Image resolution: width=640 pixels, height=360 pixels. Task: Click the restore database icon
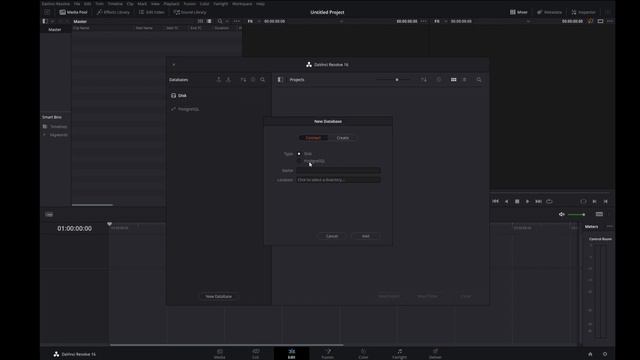click(229, 80)
